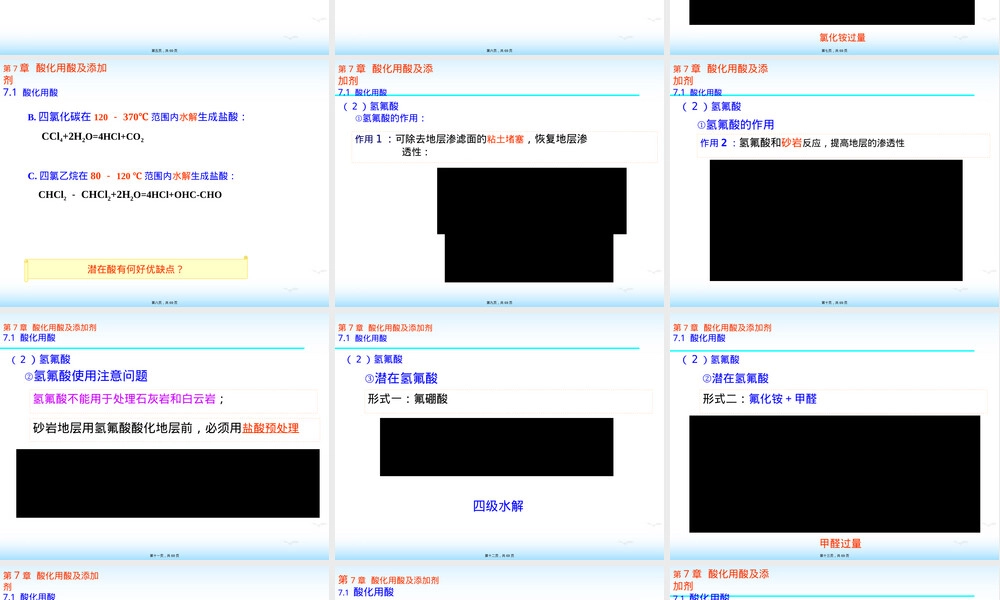Click the blue caption '四级水解'

(498, 506)
